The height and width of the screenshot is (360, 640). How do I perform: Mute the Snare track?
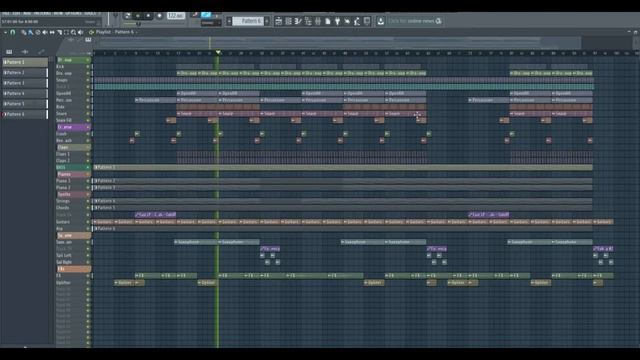point(88,113)
